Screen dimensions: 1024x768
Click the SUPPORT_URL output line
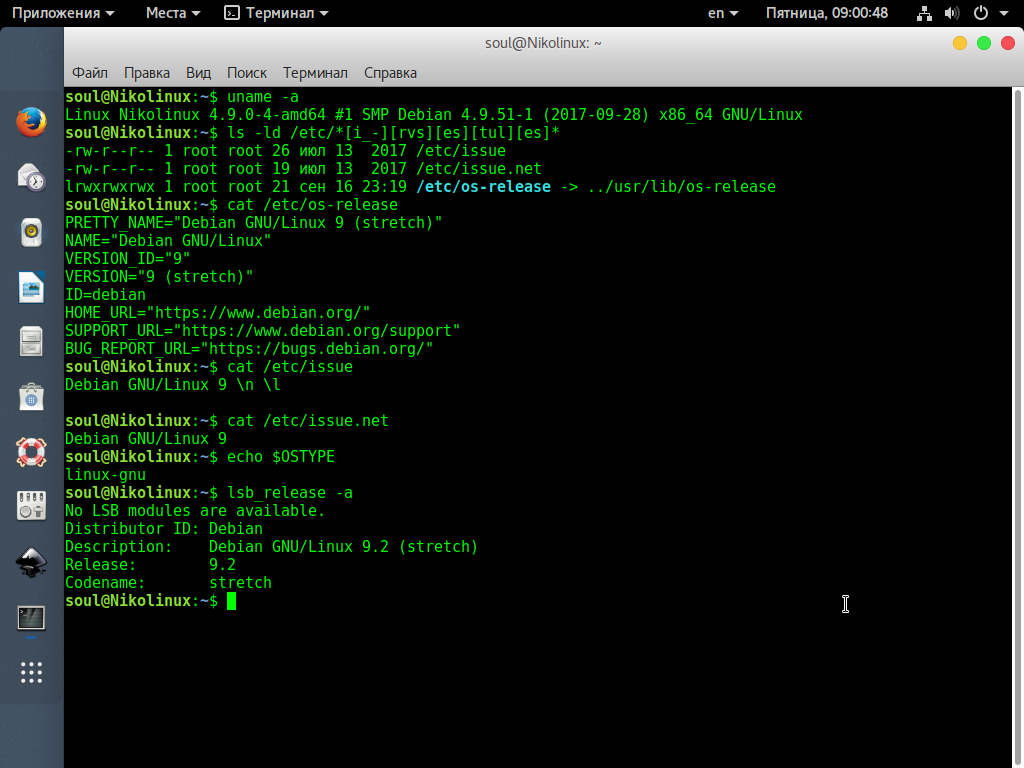tap(263, 330)
